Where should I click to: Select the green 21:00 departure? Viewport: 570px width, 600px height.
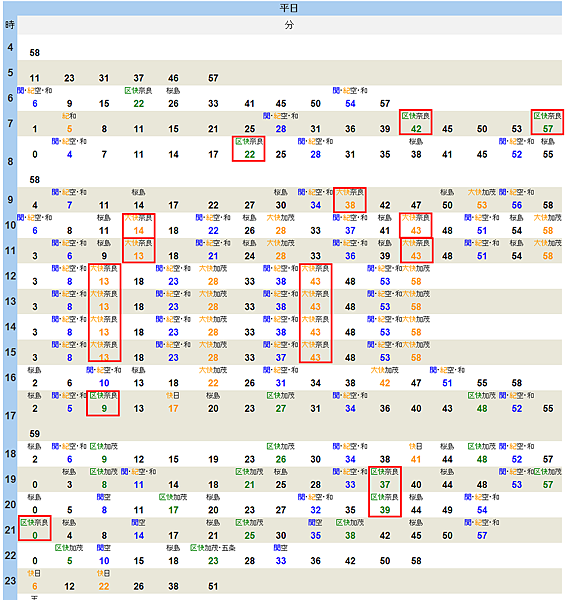(x=34, y=536)
